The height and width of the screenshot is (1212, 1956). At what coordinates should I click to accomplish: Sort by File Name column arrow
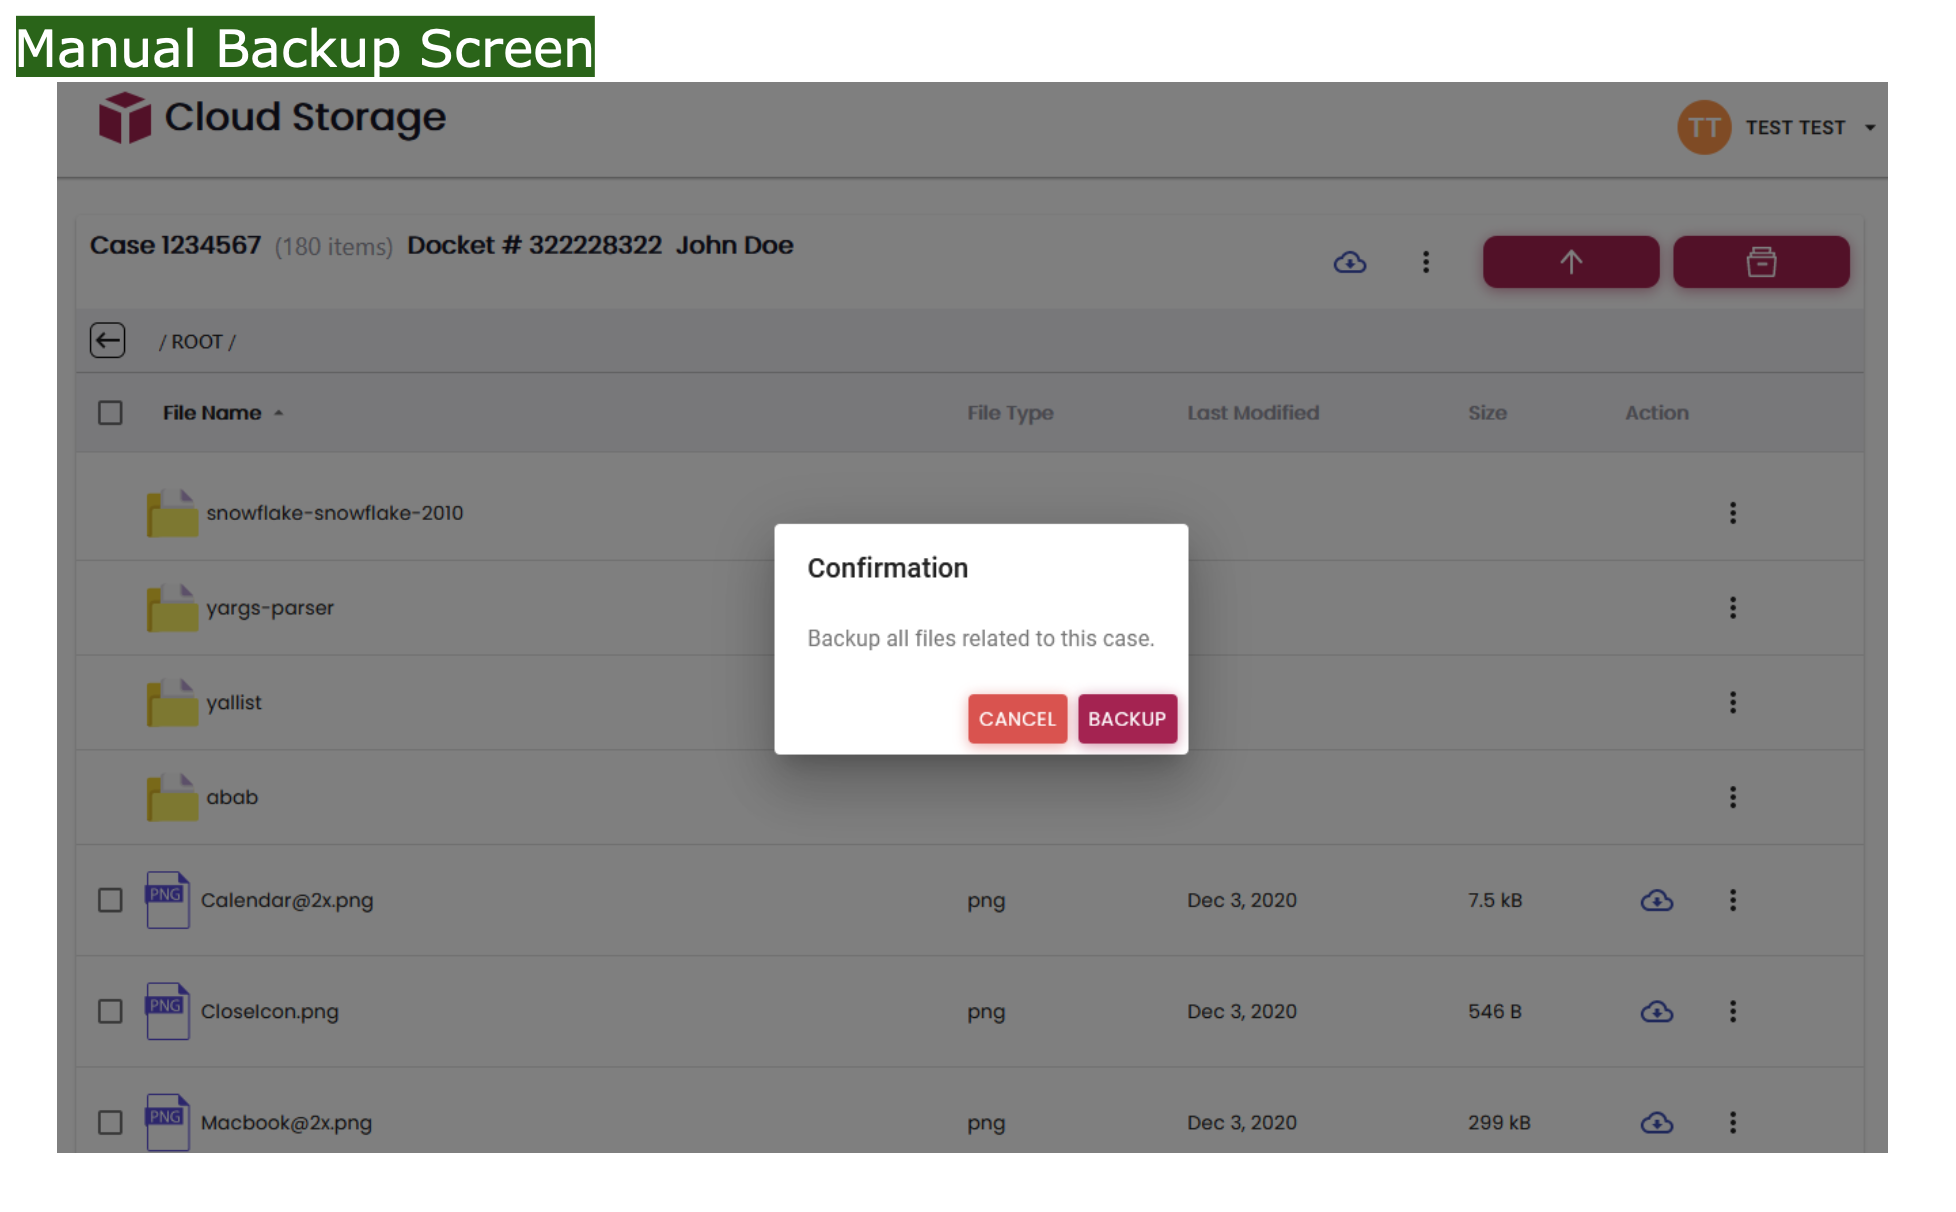tap(279, 413)
